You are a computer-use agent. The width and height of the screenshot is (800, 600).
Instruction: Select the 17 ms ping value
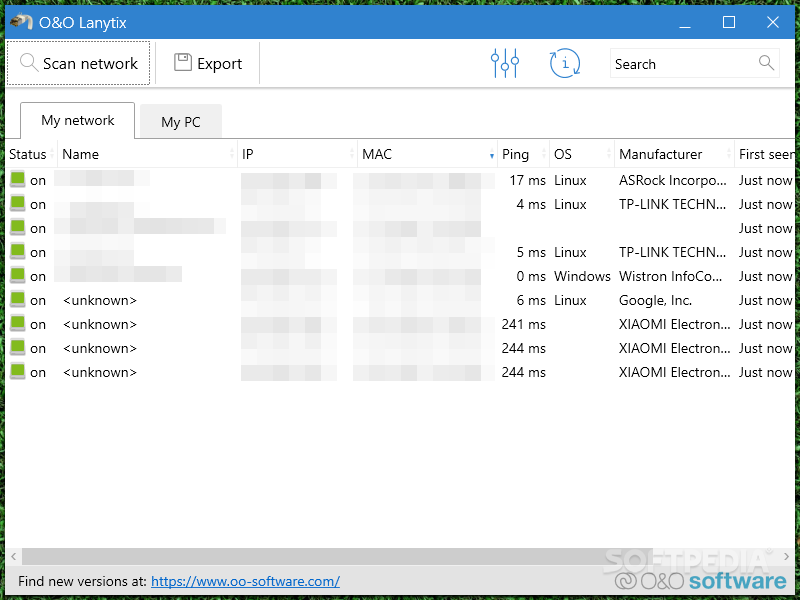pos(528,180)
